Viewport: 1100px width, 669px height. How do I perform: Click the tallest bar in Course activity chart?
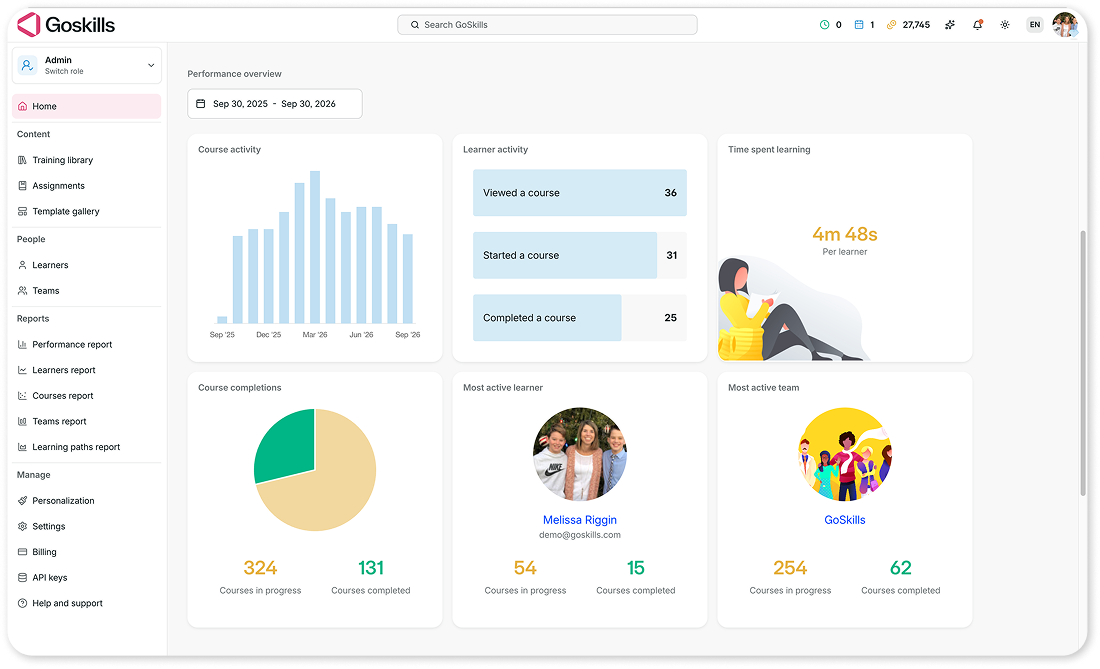click(x=315, y=247)
